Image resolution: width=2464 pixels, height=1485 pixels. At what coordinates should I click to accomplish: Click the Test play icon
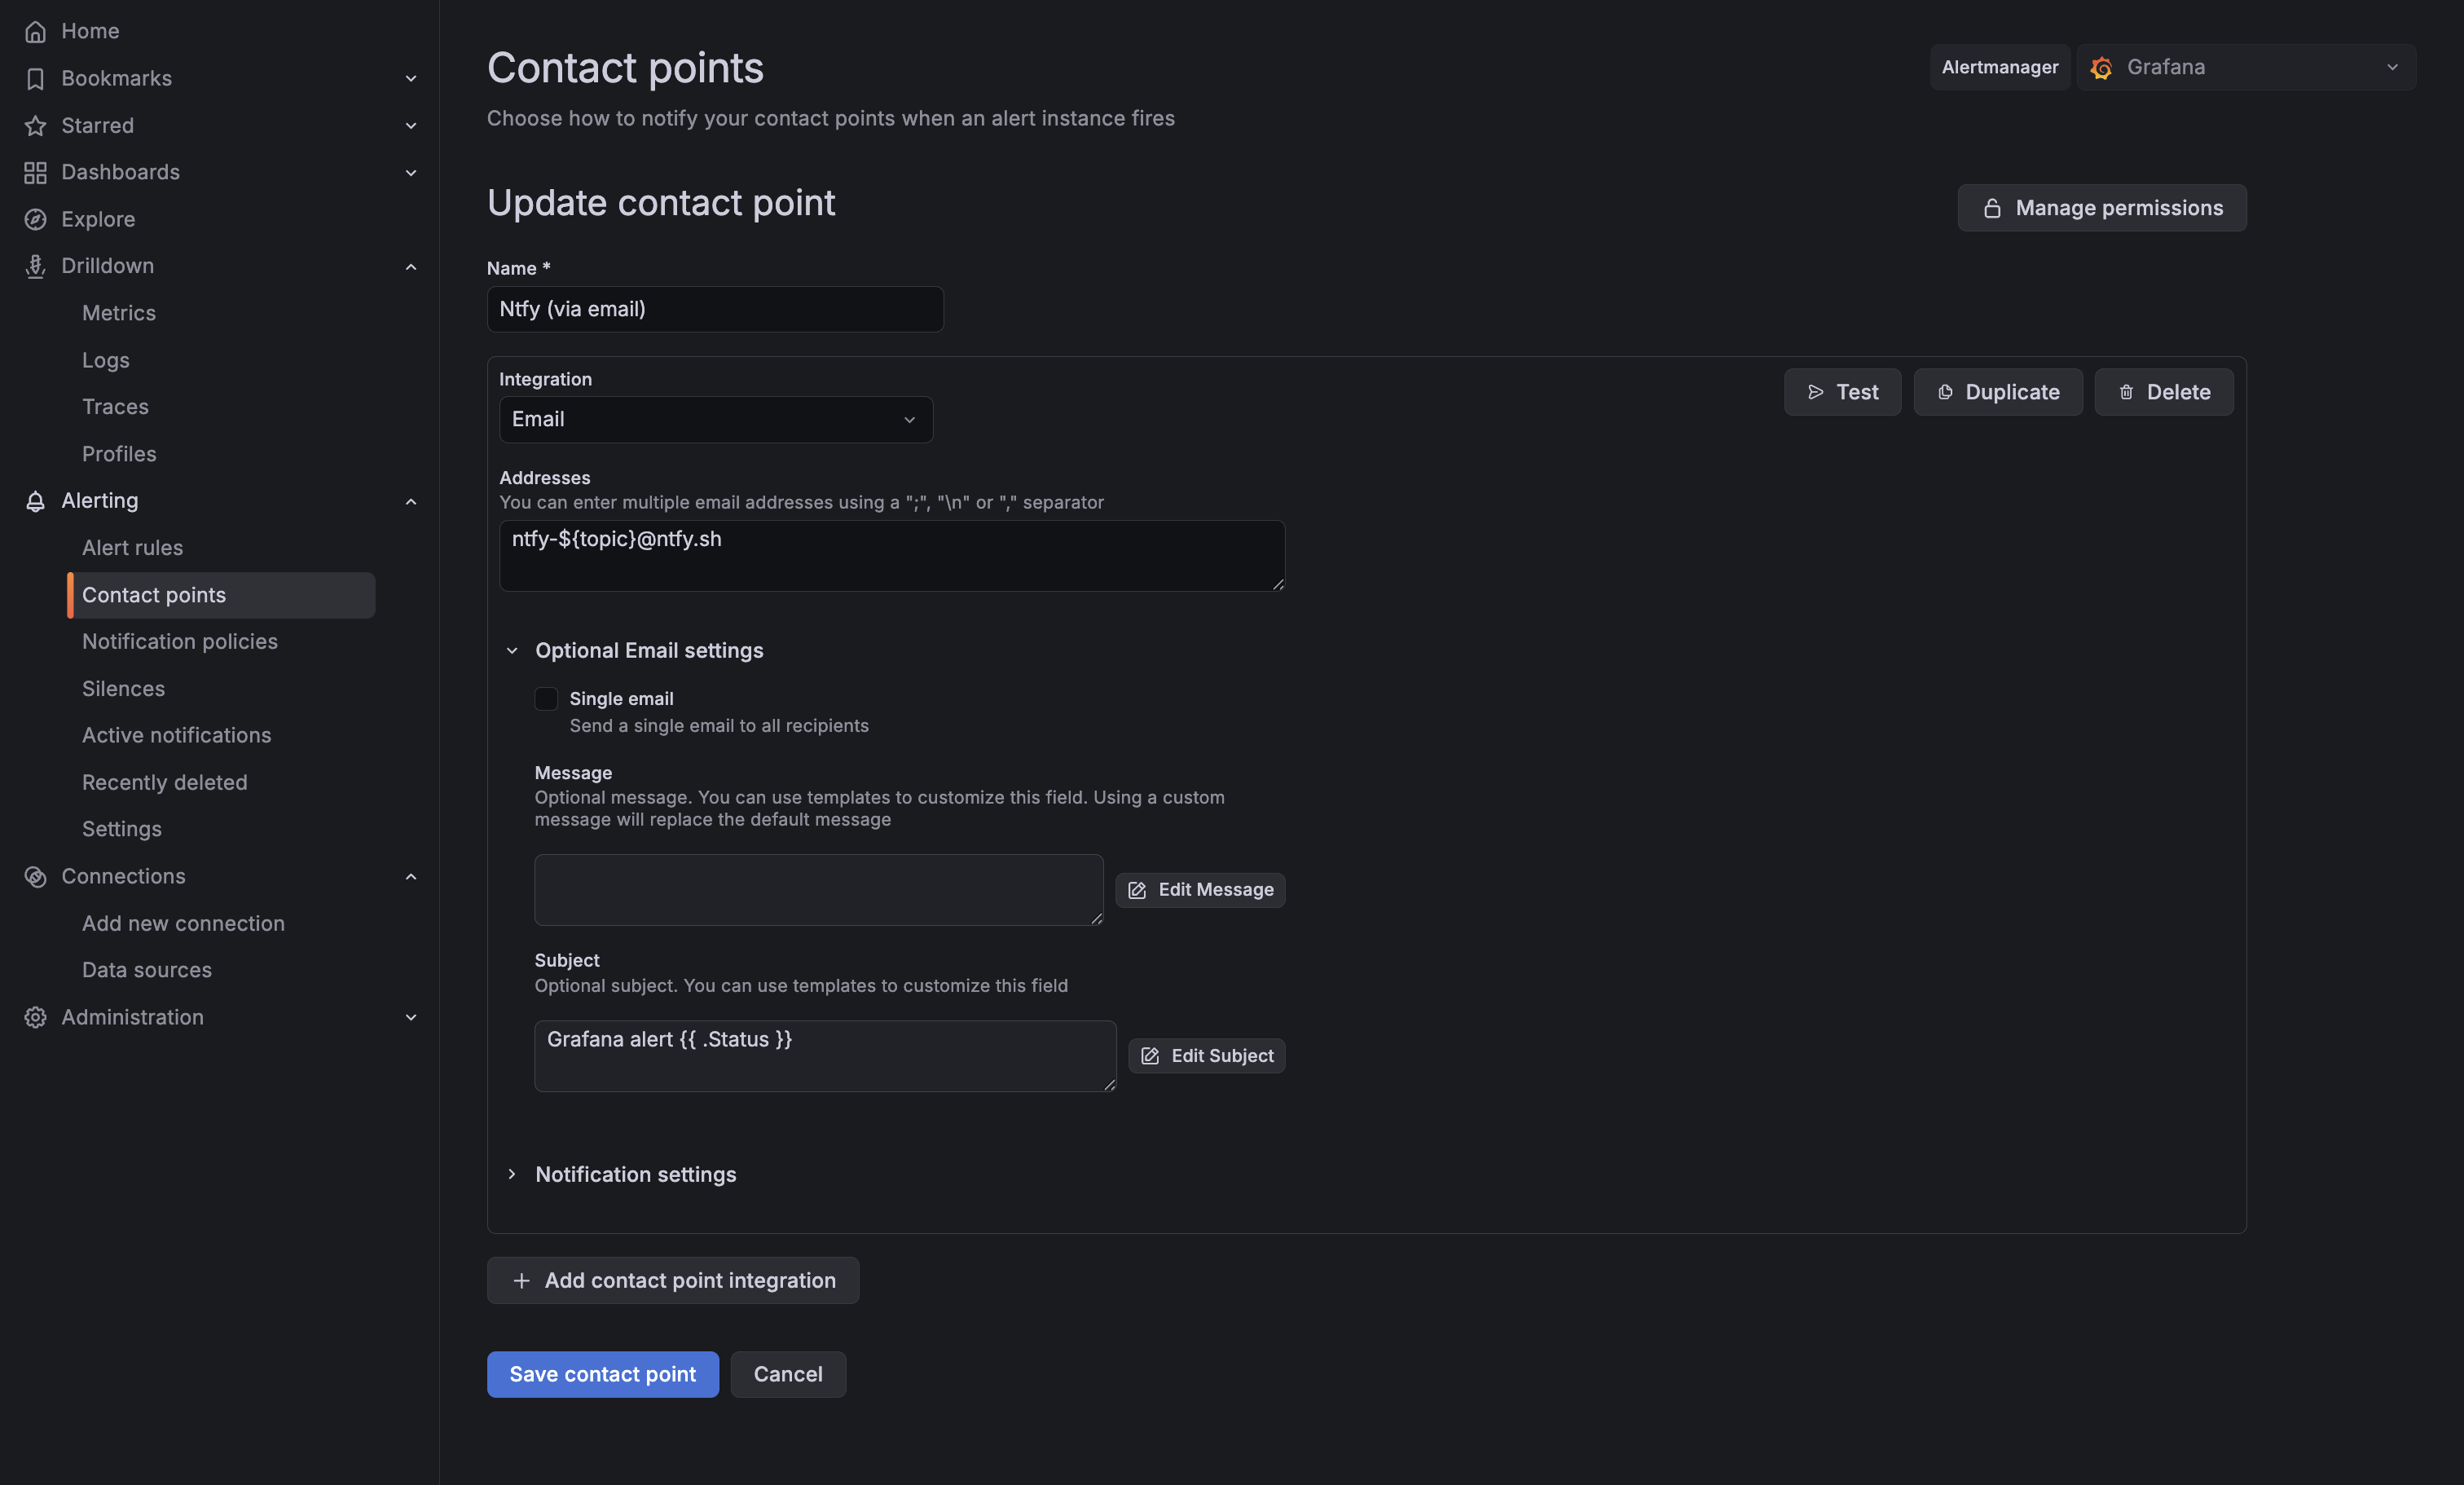[1817, 392]
